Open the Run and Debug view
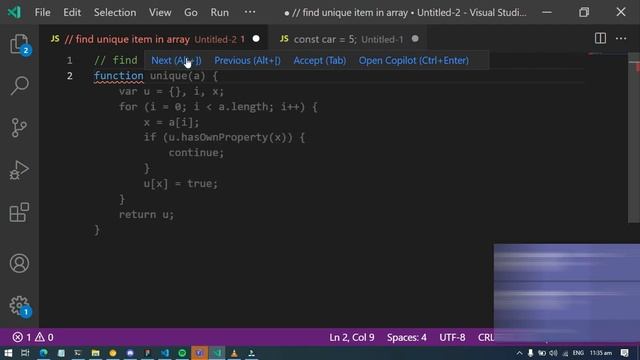Viewport: 640px width, 360px height. pos(19,170)
